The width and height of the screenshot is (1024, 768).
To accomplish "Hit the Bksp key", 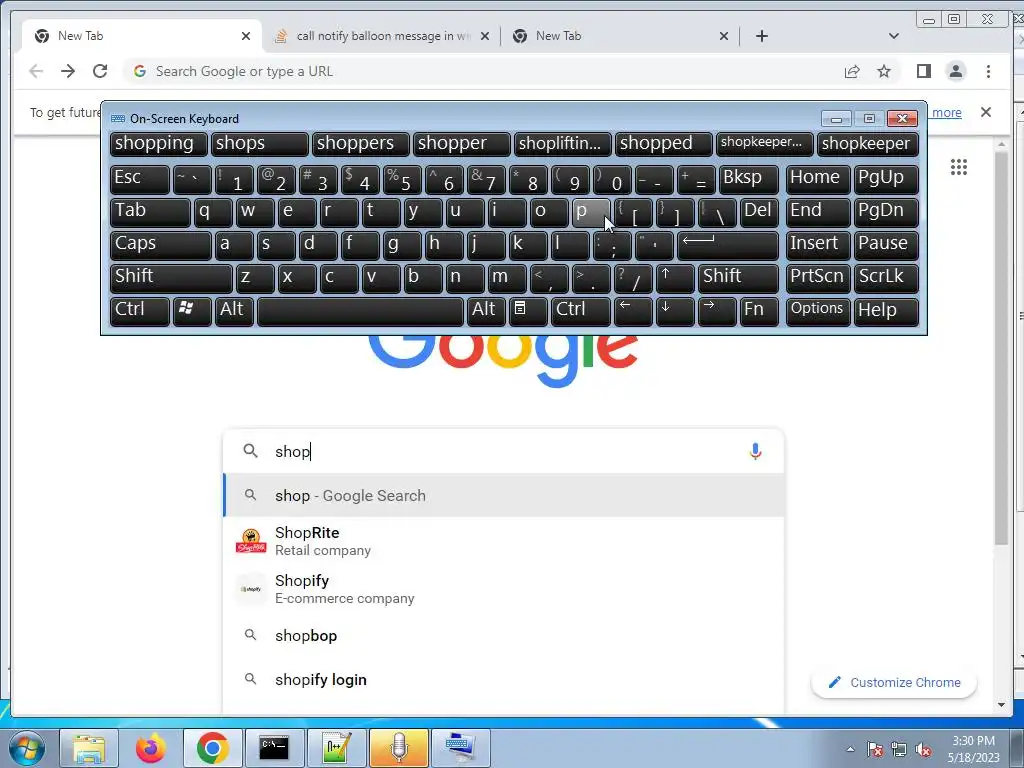I will (x=748, y=179).
